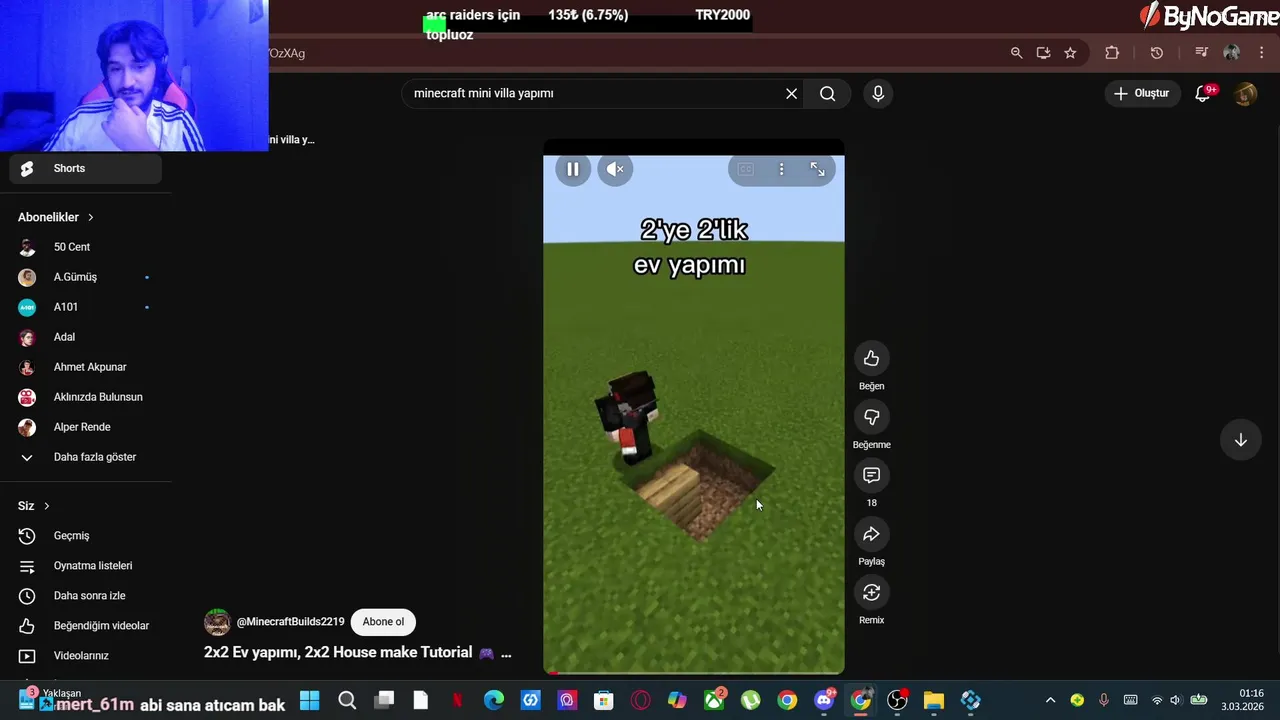Image resolution: width=1280 pixels, height=720 pixels.
Task: Dislike the short with the Beğenme button
Action: coord(871,417)
